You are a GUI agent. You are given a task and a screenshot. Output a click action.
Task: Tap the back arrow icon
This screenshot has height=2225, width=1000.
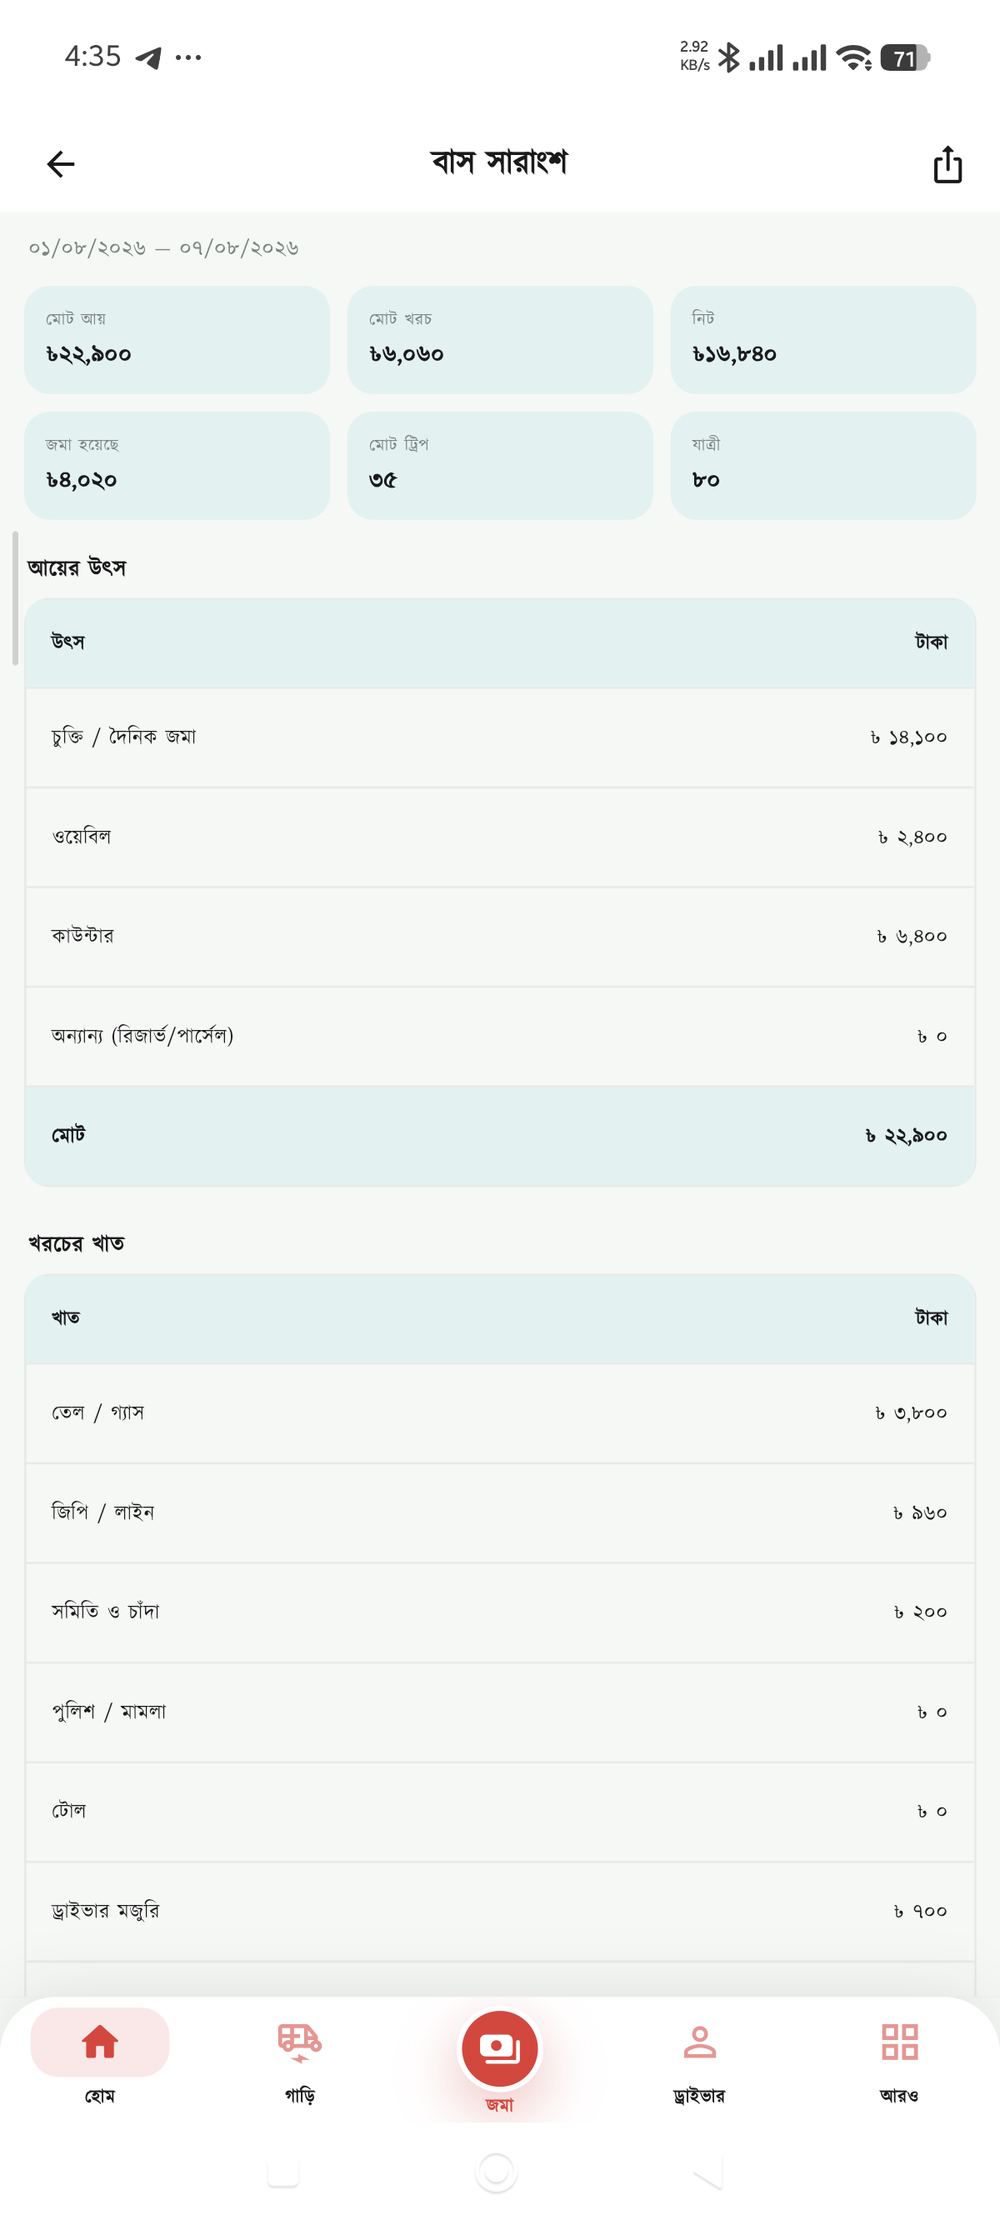[x=61, y=164]
